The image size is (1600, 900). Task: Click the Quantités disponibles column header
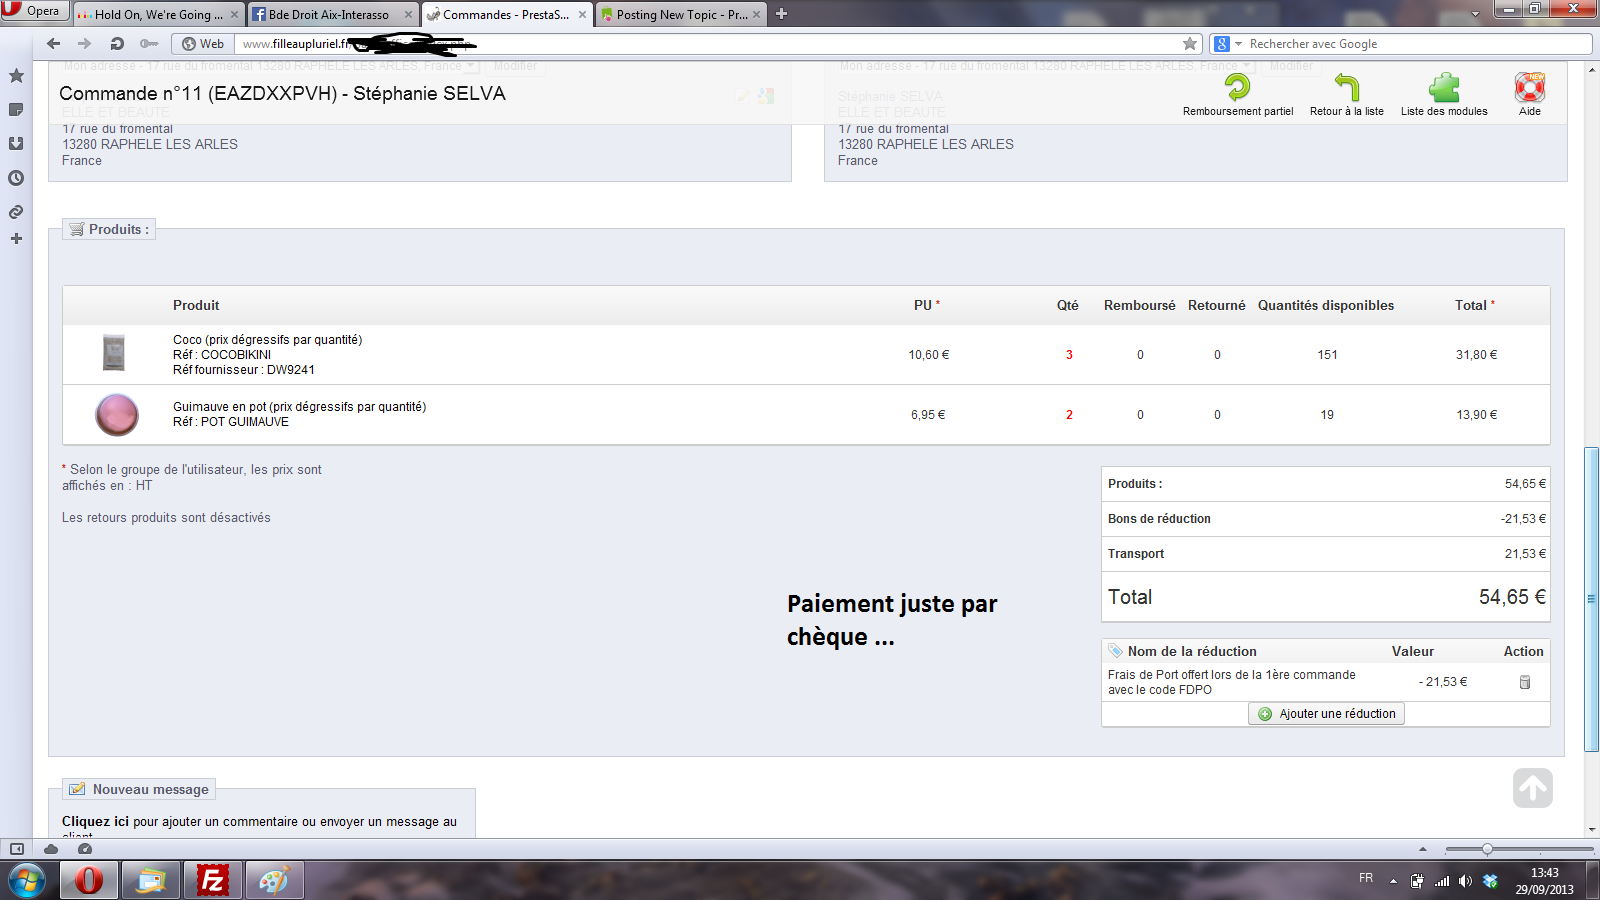point(1326,305)
